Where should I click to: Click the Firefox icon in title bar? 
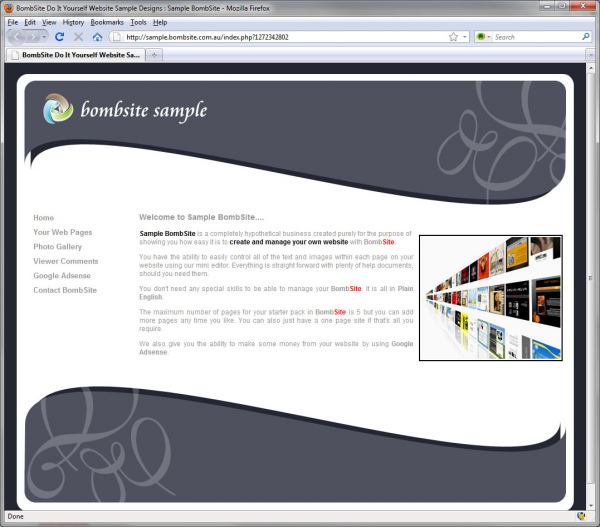9,8
